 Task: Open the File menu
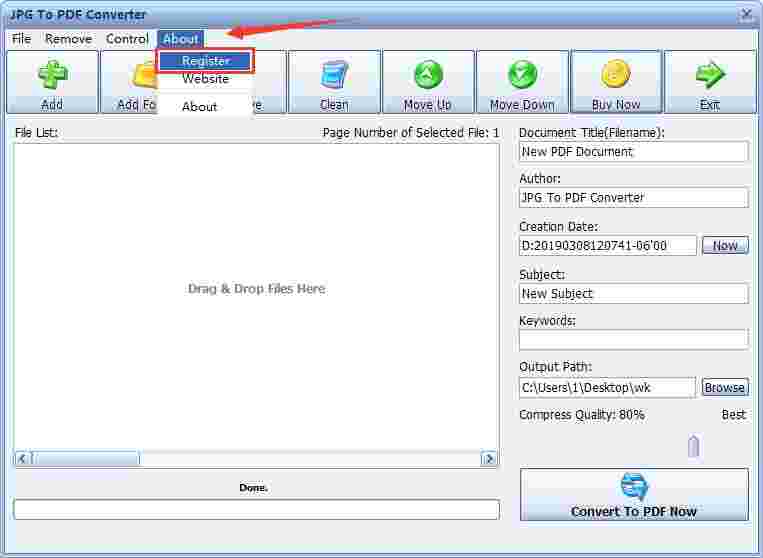point(21,39)
